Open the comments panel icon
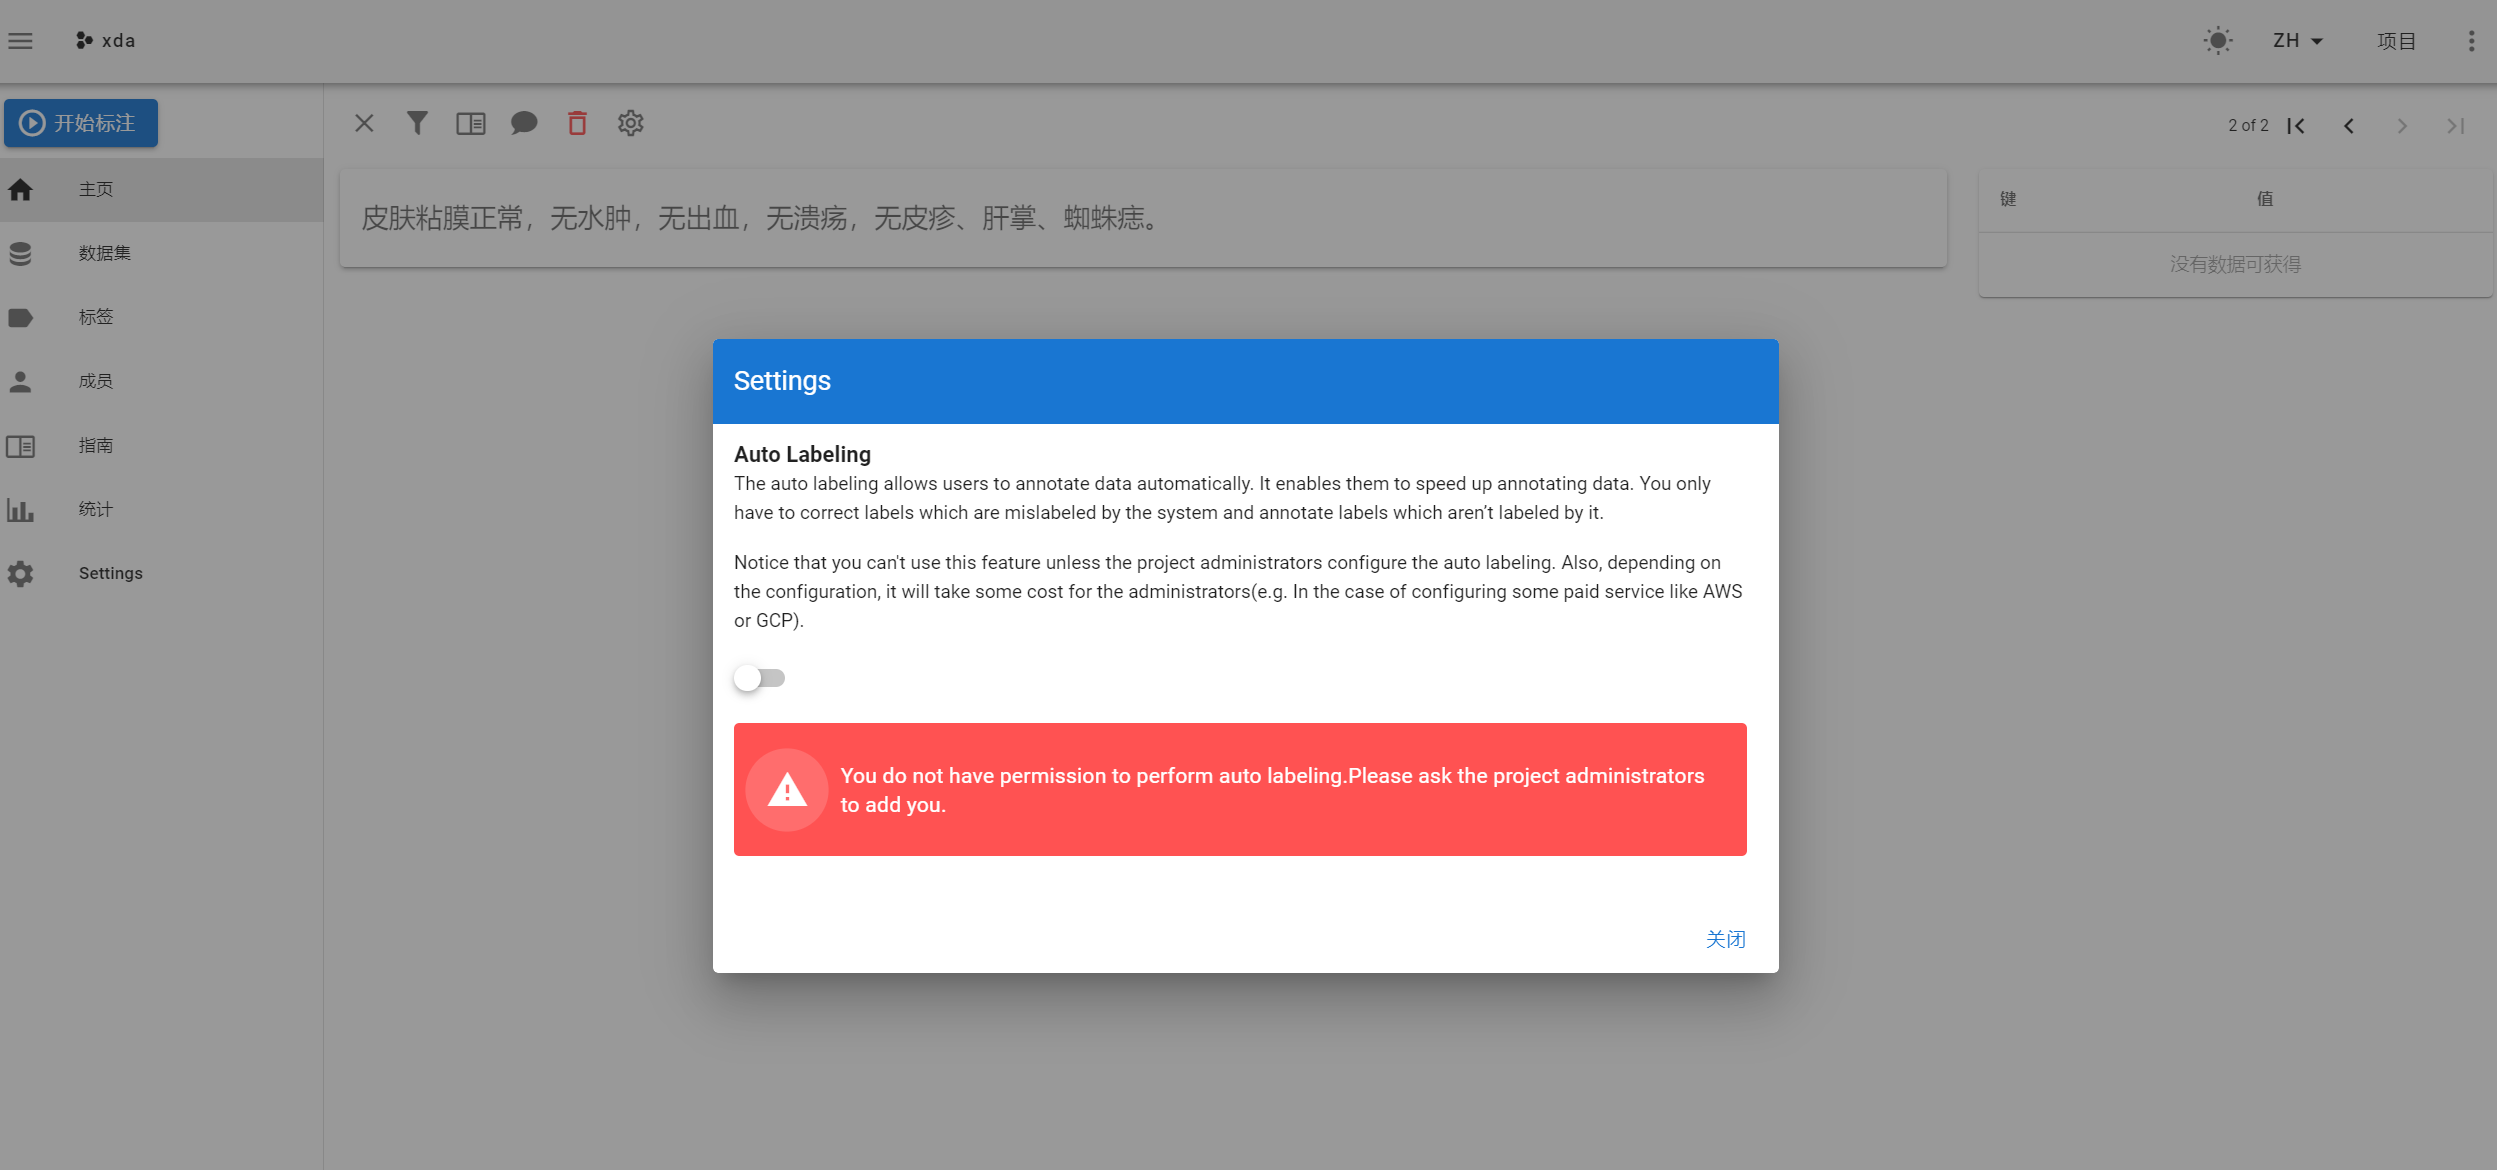 524,122
